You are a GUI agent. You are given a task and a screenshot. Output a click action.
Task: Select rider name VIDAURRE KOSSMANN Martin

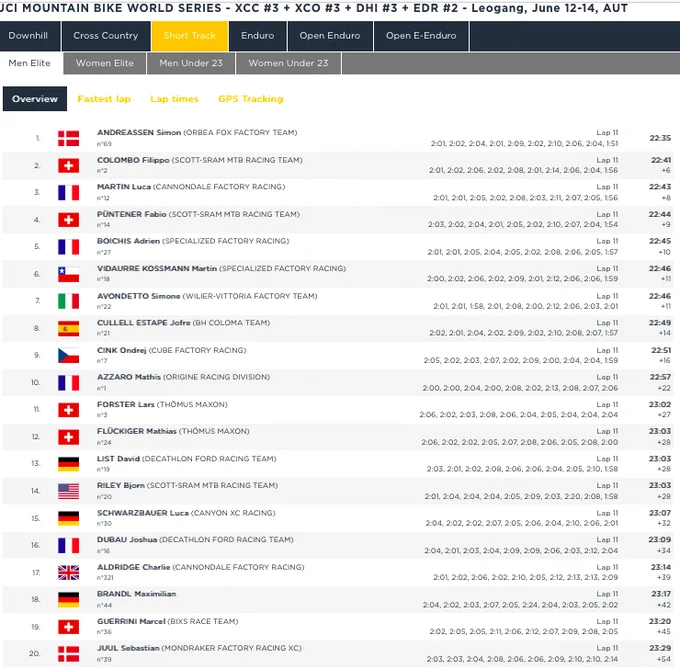157,268
